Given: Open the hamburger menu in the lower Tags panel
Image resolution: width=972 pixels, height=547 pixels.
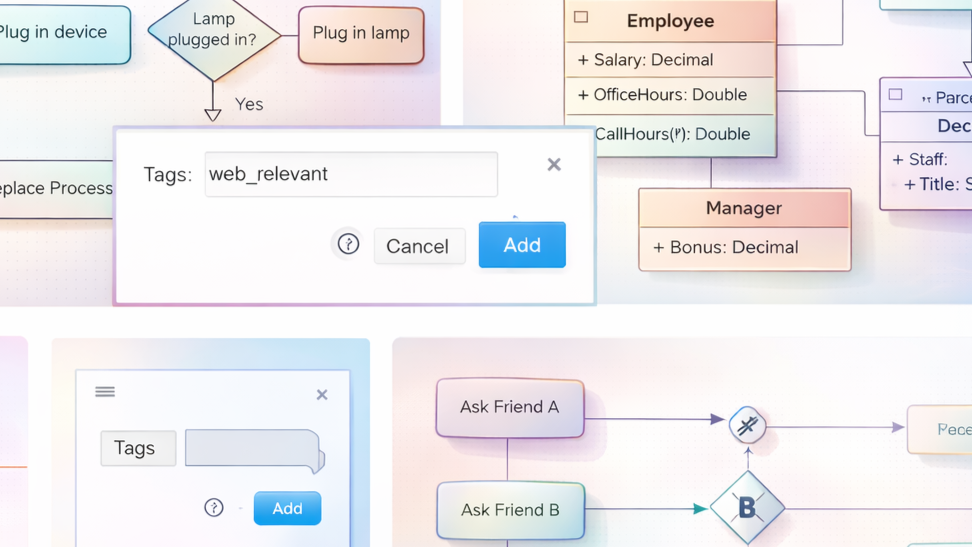Looking at the screenshot, I should (x=105, y=392).
